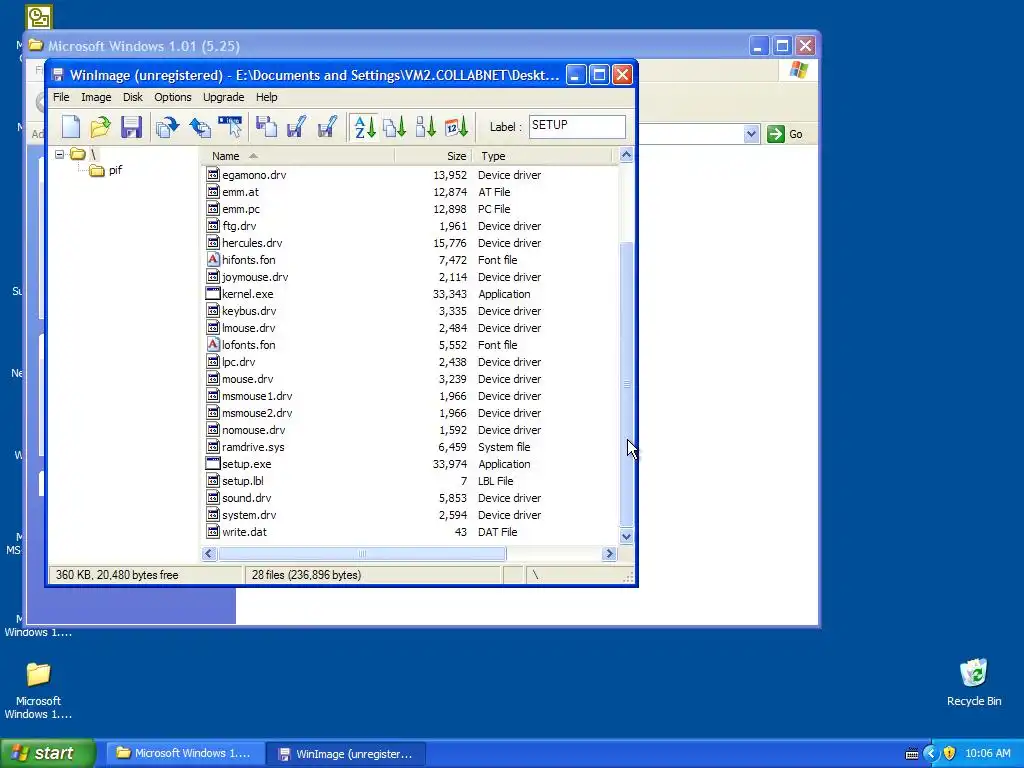Select setup.lbl file
Screen dimensions: 1024x768
[243, 481]
